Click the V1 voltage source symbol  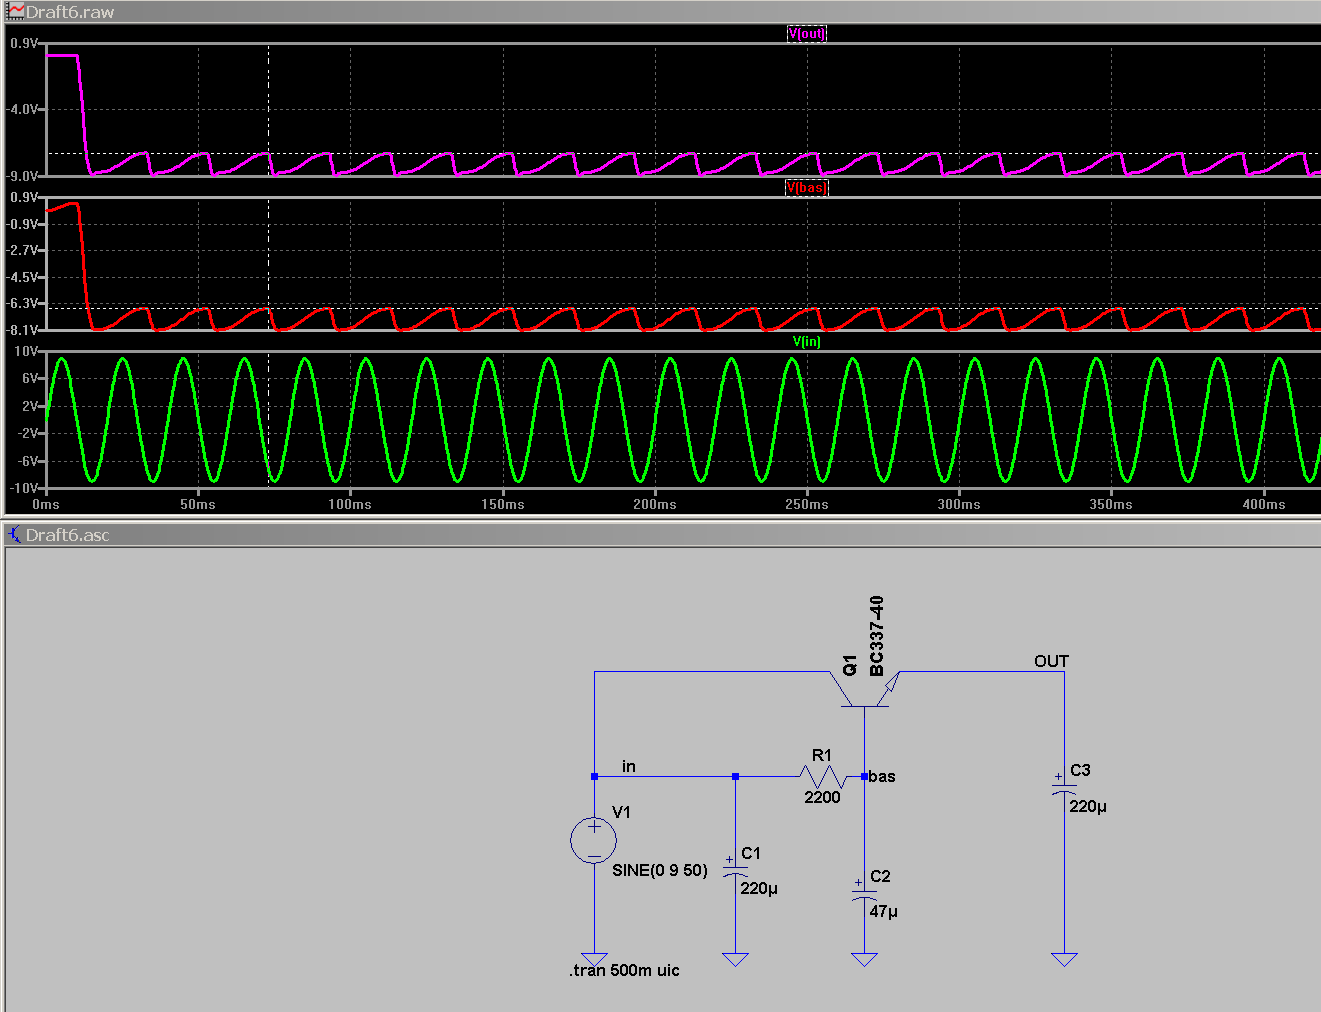point(594,840)
